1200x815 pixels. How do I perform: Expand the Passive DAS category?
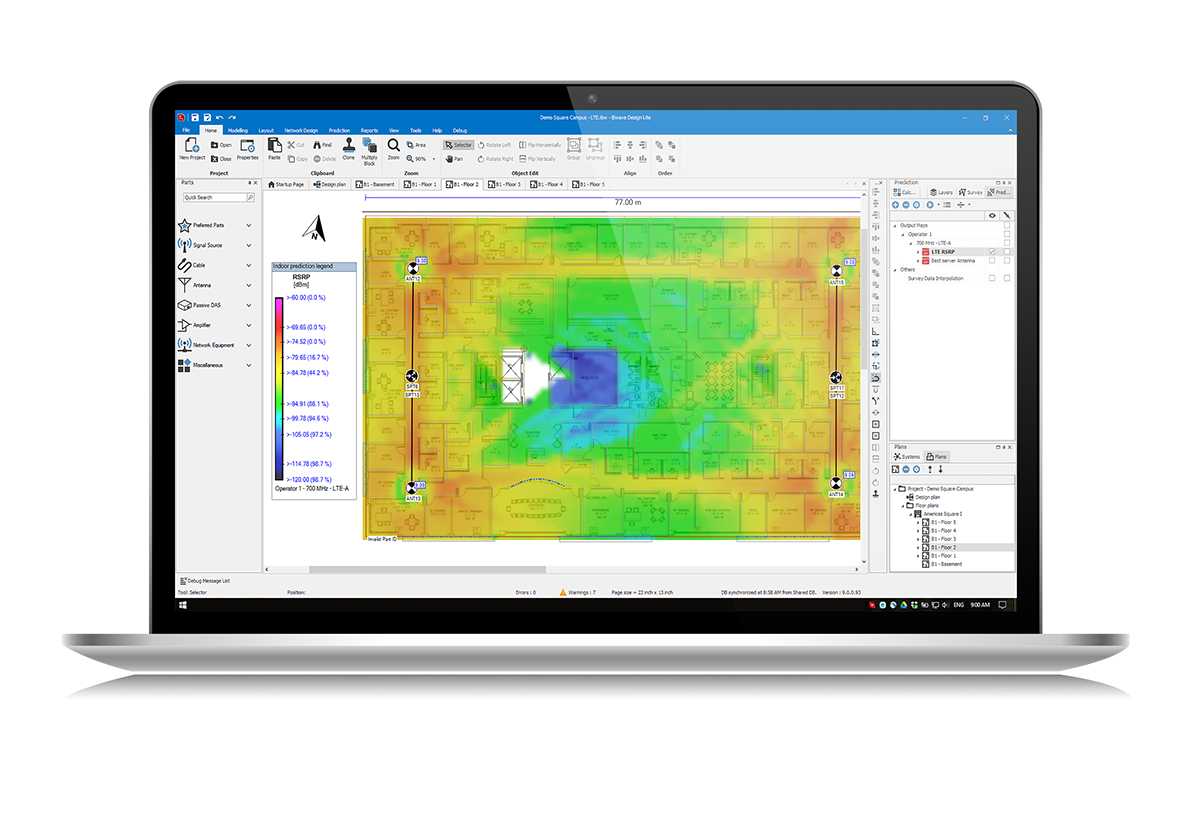tap(248, 305)
